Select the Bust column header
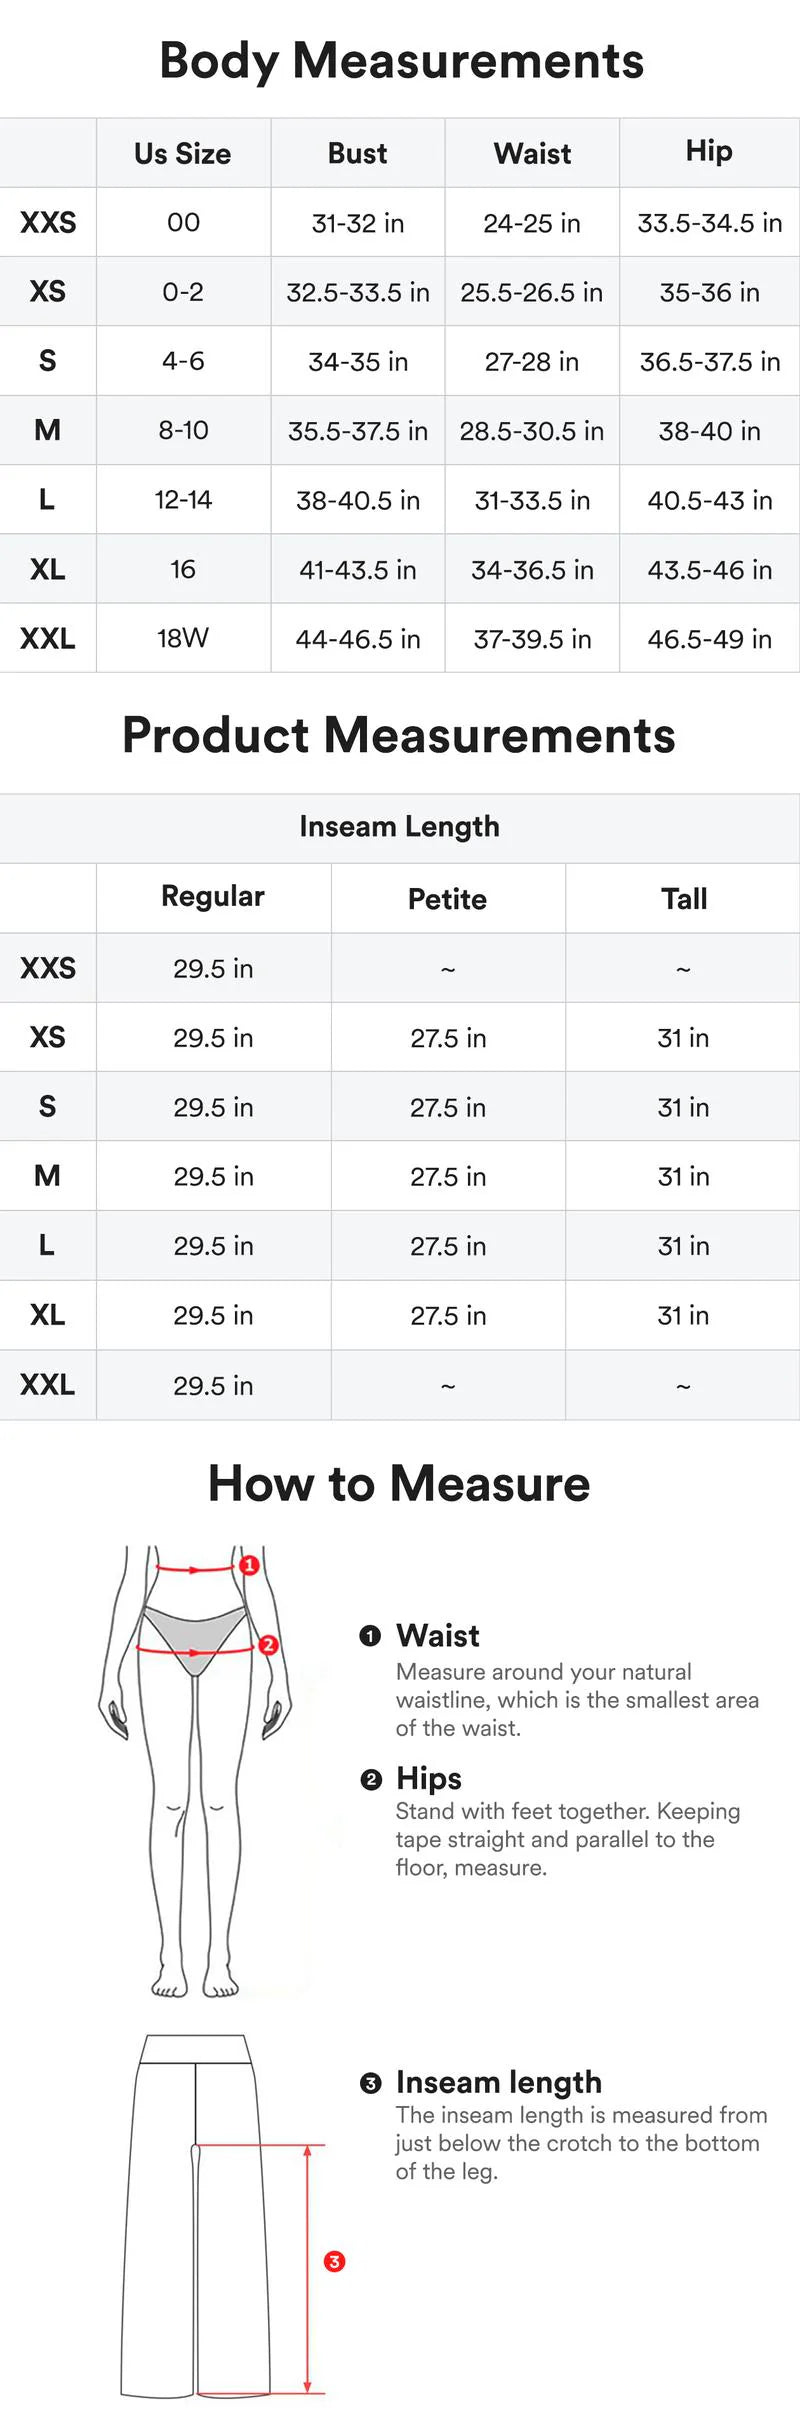This screenshot has height=2431, width=800. click(357, 154)
